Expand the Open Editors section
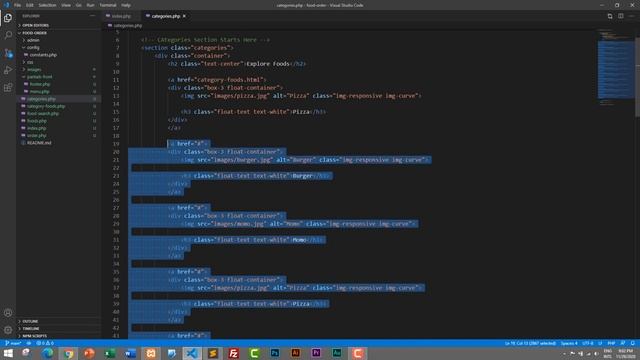This screenshot has width=640, height=360. (x=36, y=25)
